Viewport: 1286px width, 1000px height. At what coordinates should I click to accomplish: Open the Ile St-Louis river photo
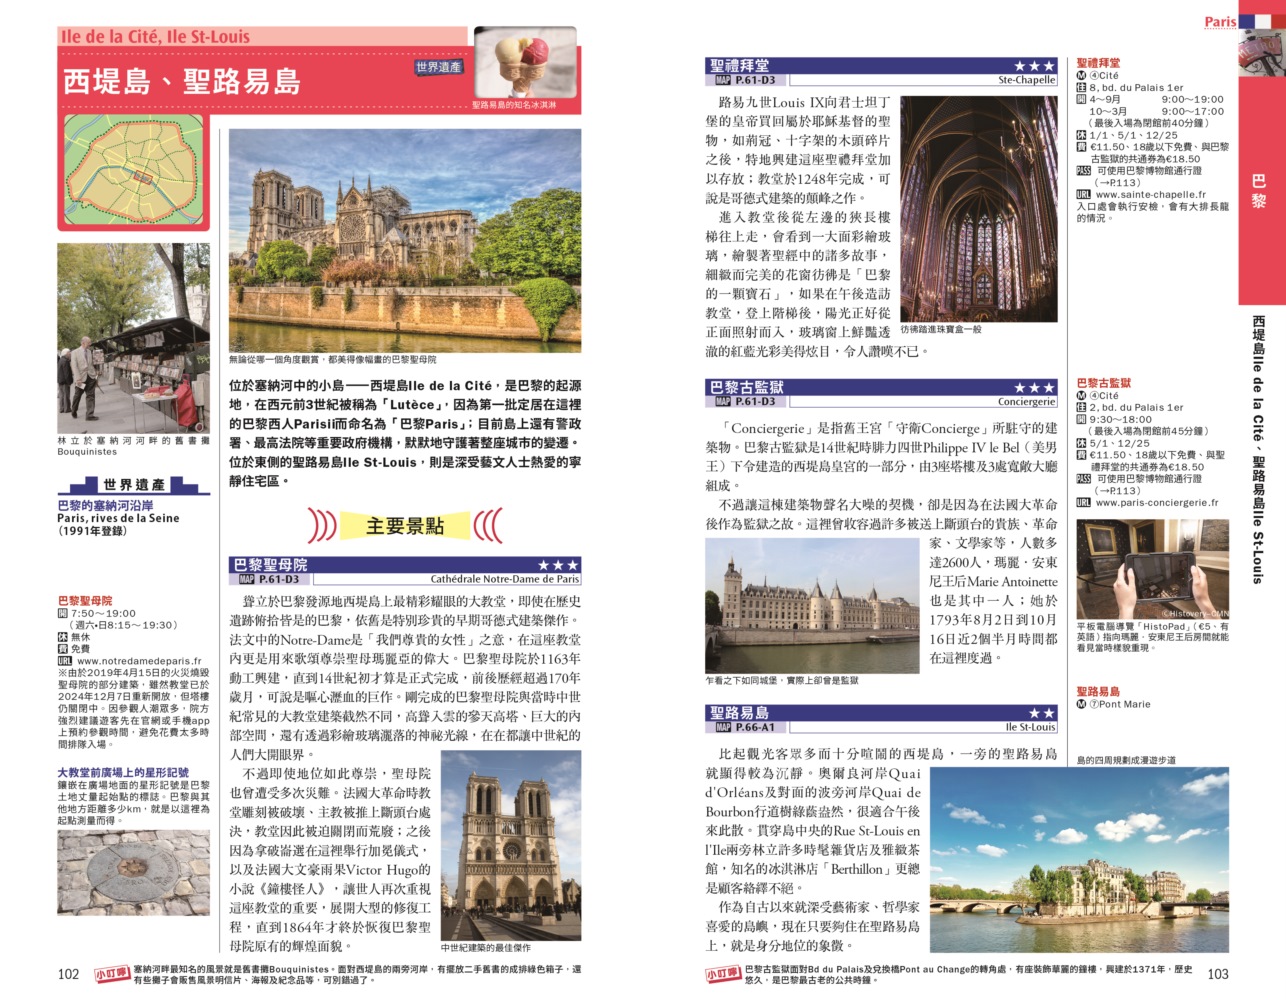[x=1079, y=859]
